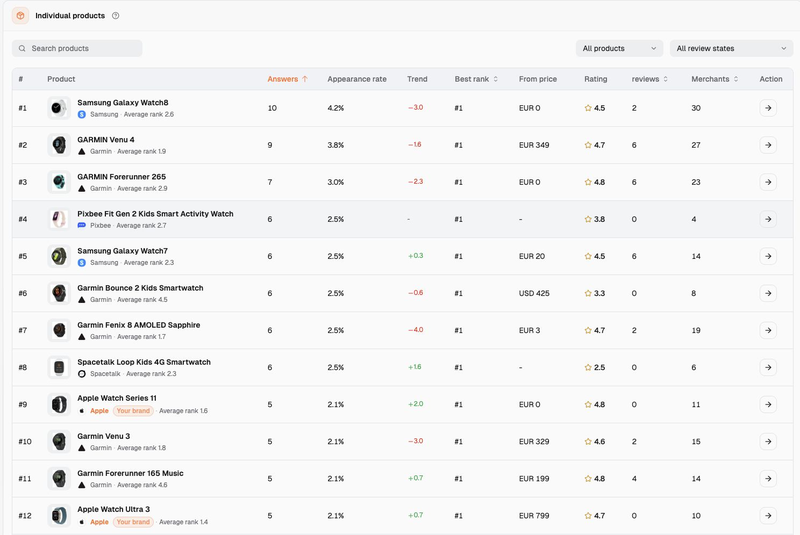800x535 pixels.
Task: Click Samsung brand logo under Galaxy Watch8
Action: pos(82,115)
